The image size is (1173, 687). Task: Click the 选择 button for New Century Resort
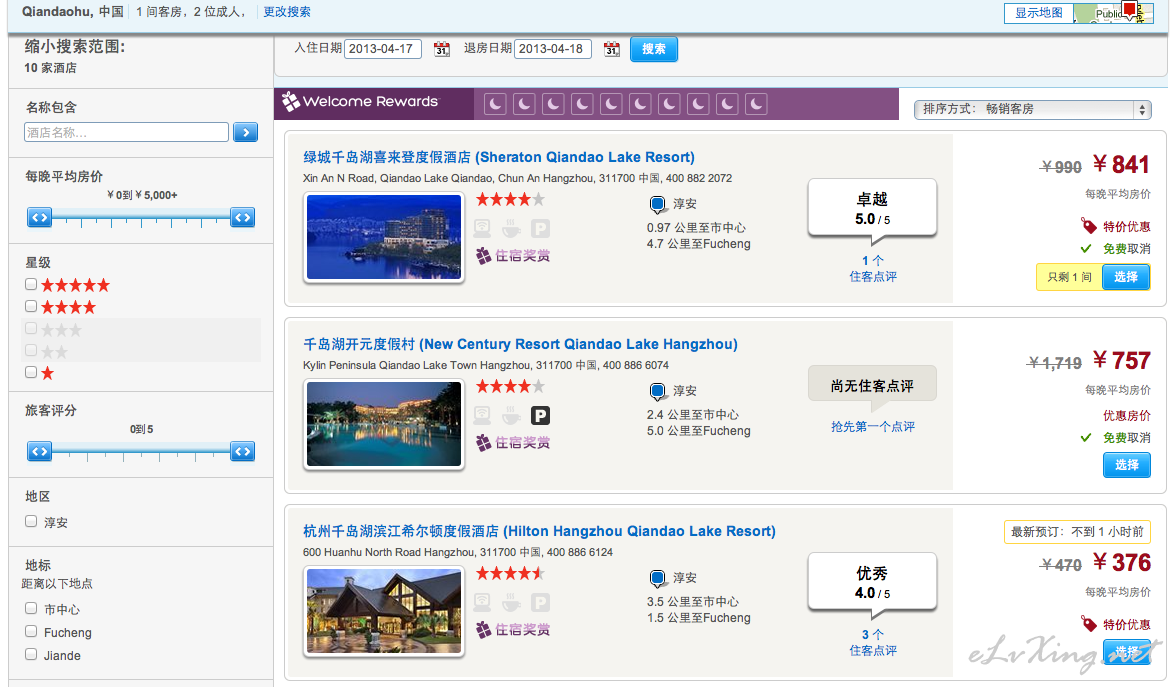click(1127, 465)
